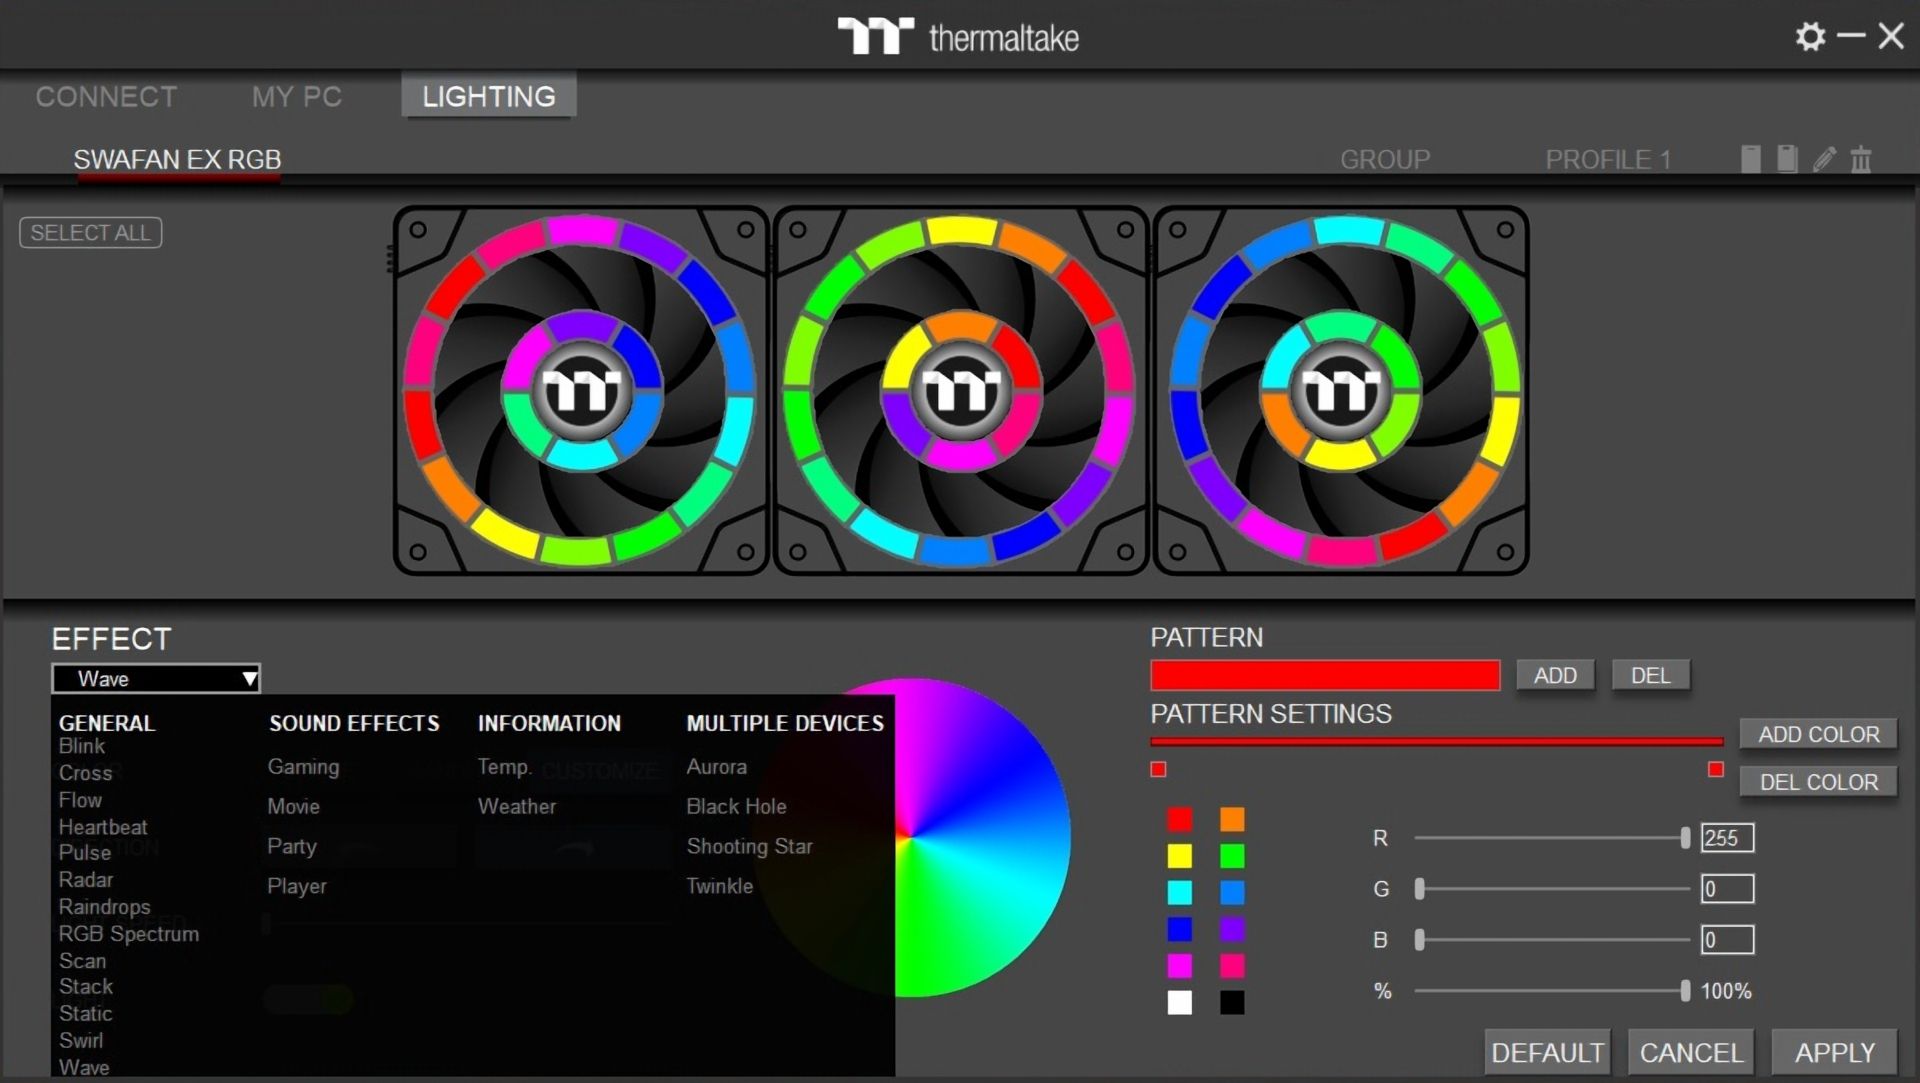Pick Weather under Information

(516, 806)
